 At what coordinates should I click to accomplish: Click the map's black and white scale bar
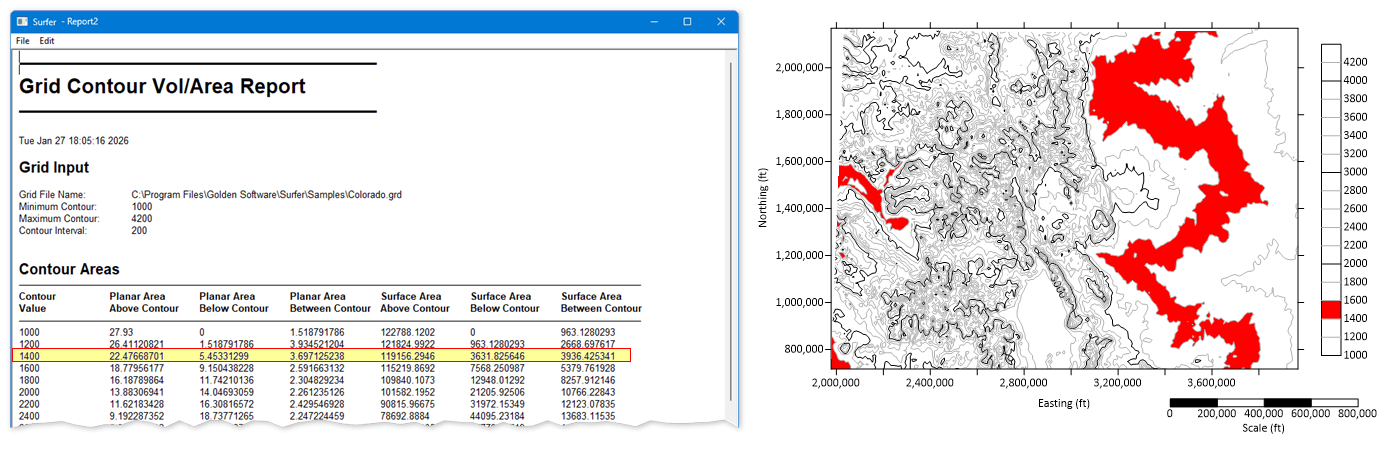[1263, 402]
